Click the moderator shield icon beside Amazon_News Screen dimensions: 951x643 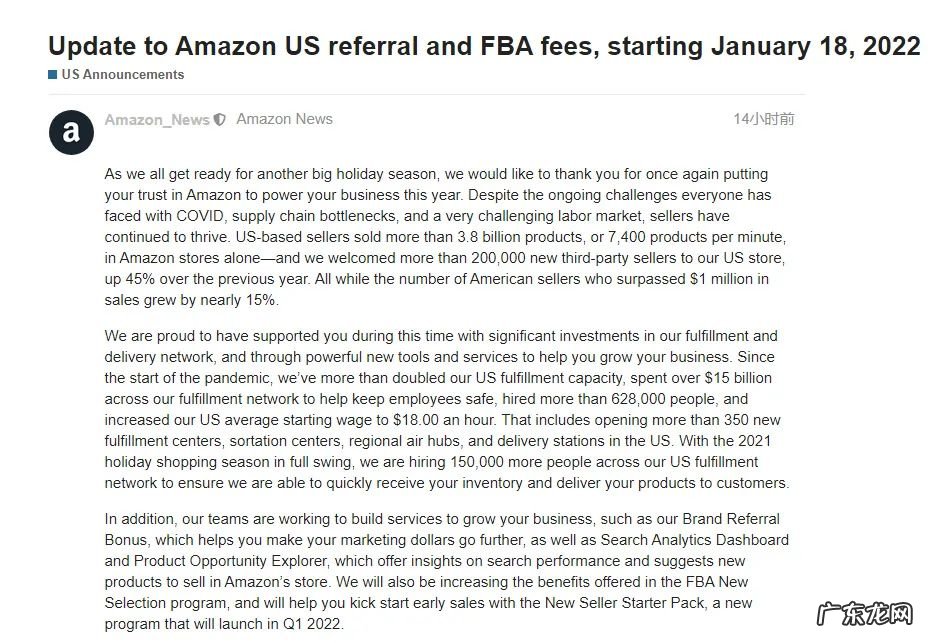click(x=220, y=120)
